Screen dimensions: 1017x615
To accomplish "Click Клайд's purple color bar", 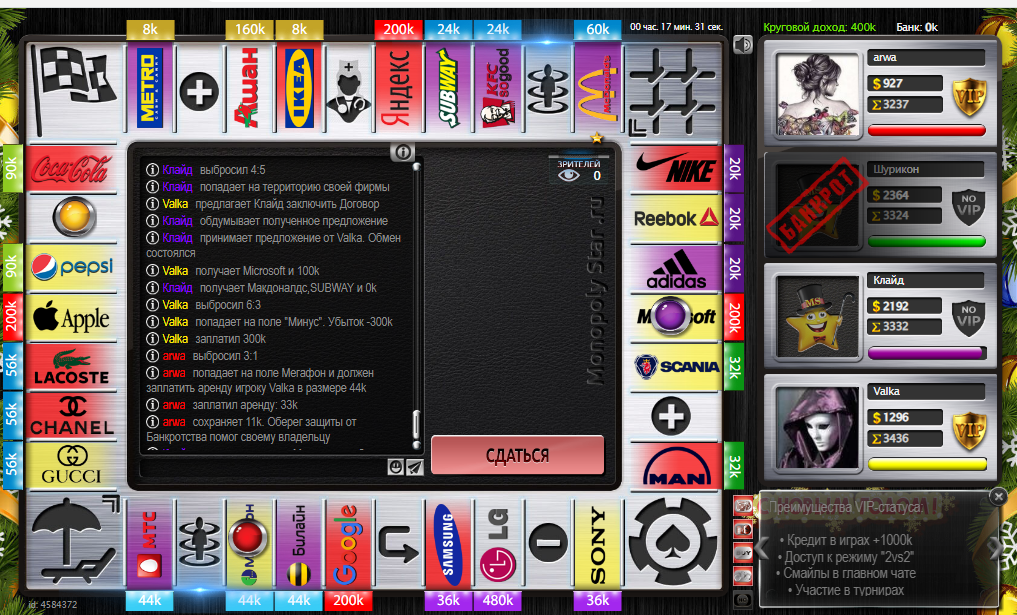I will click(x=927, y=353).
